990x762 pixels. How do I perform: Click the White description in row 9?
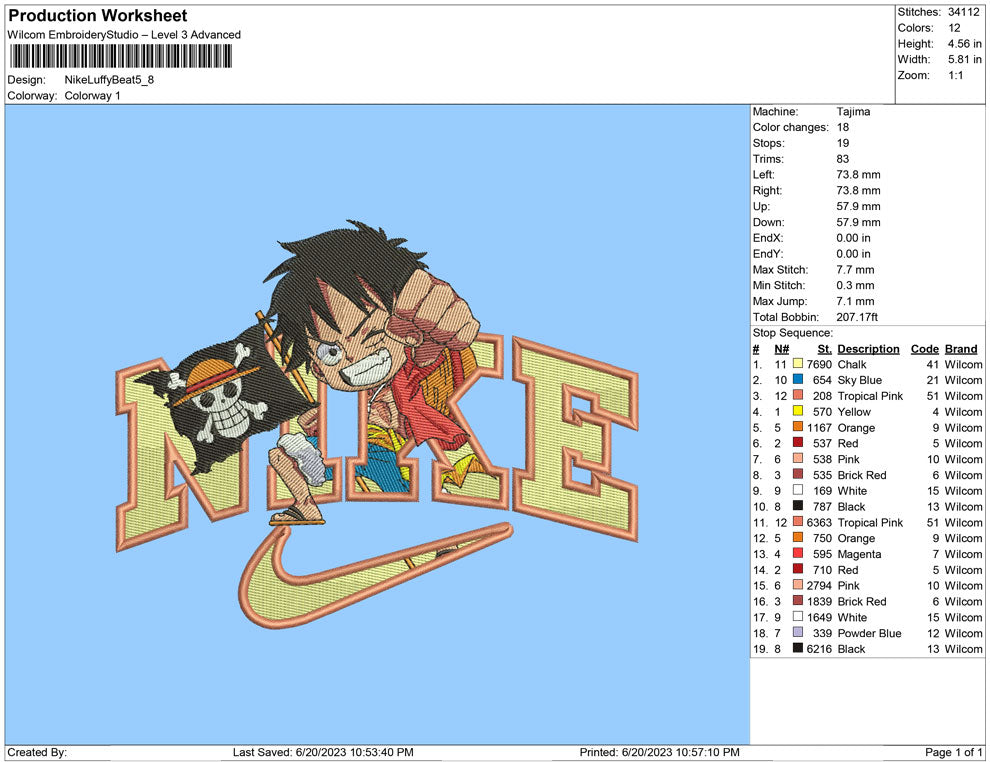click(852, 491)
